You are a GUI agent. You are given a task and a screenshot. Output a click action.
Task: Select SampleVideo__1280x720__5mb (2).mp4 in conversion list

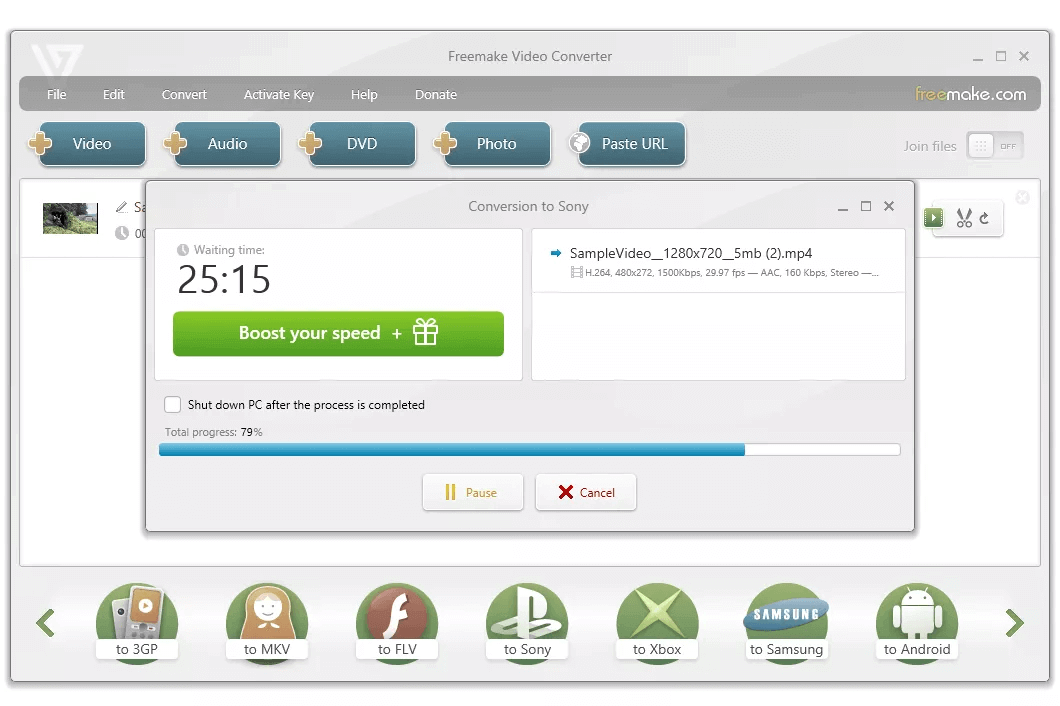[x=691, y=253]
